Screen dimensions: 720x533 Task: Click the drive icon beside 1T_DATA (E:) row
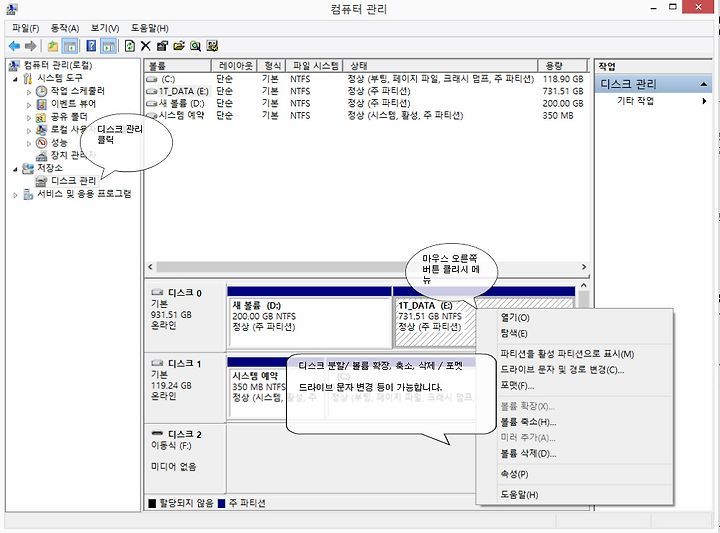152,91
